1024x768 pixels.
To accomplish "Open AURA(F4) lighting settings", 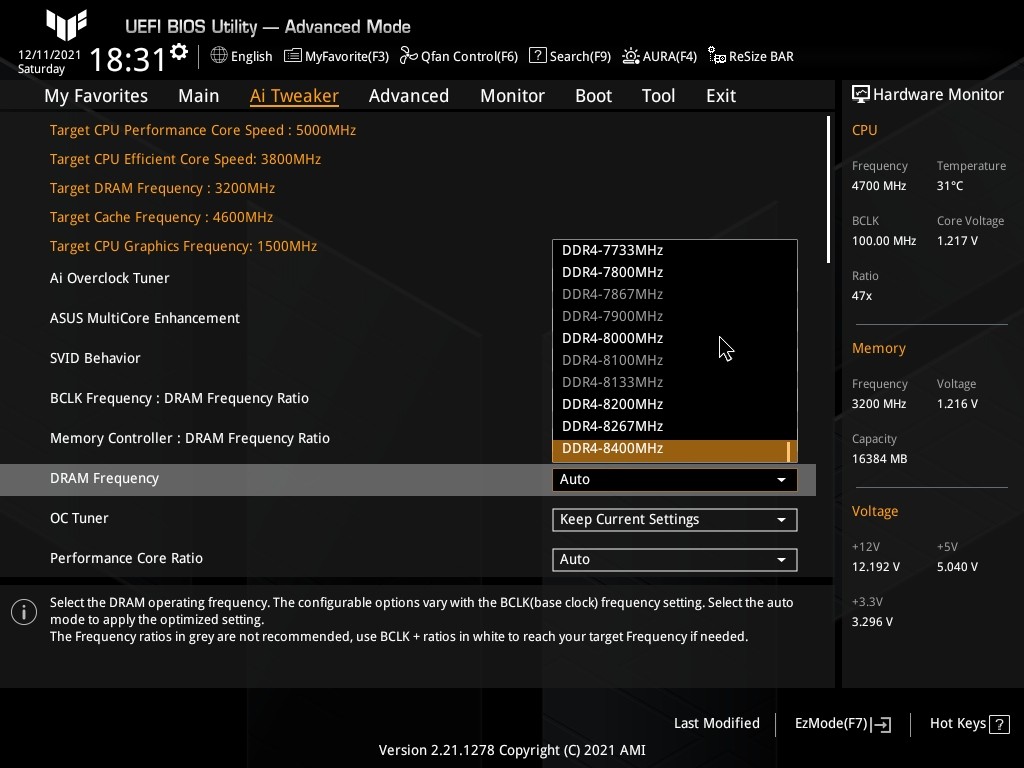I will 659,56.
